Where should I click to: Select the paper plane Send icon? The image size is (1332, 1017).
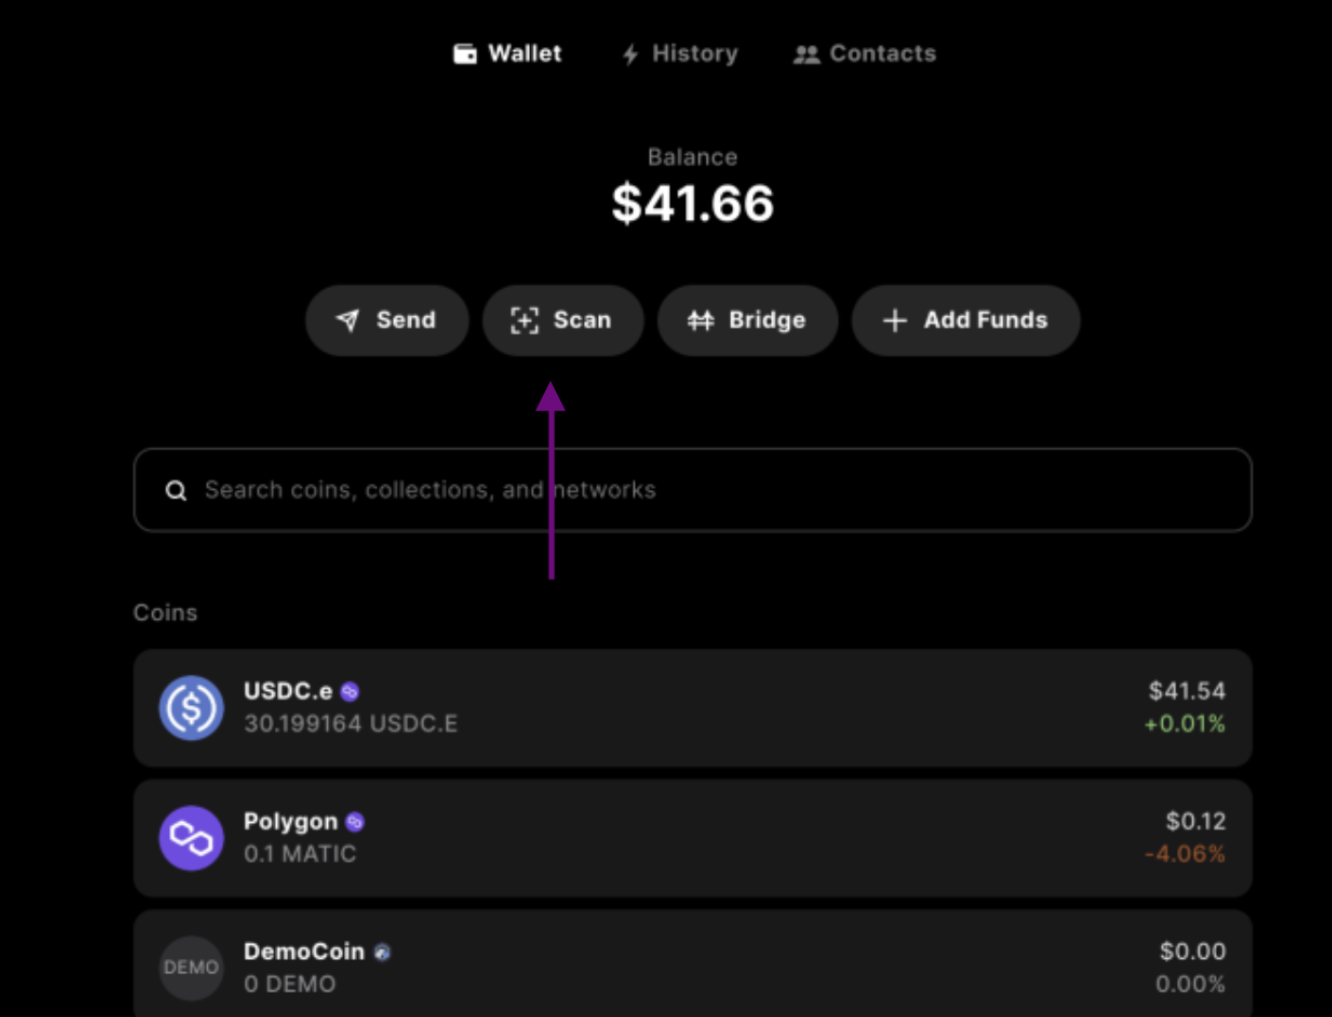point(345,320)
